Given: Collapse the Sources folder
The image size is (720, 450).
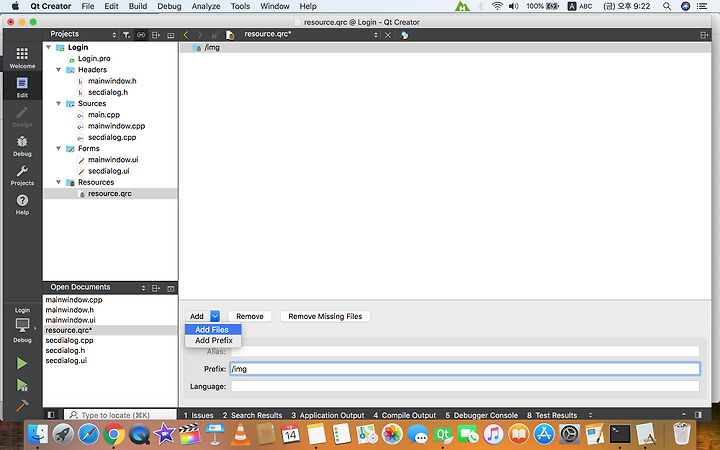Looking at the screenshot, I should [59, 103].
